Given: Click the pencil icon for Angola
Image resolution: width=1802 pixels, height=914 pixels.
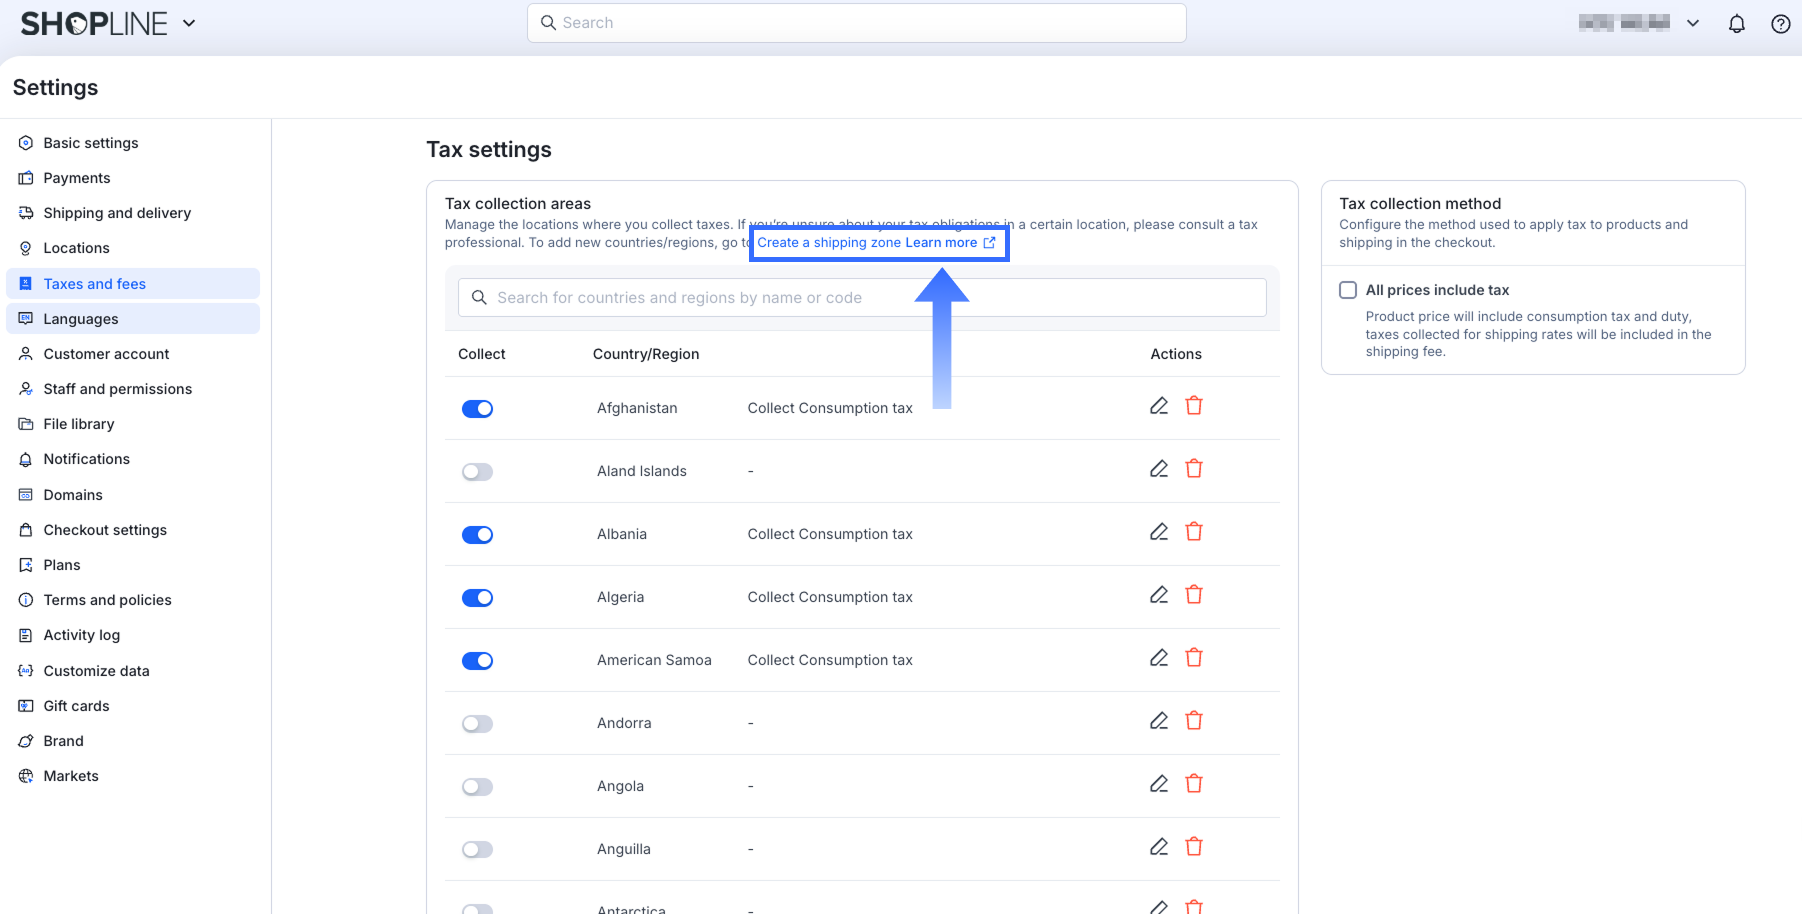Looking at the screenshot, I should (1158, 784).
